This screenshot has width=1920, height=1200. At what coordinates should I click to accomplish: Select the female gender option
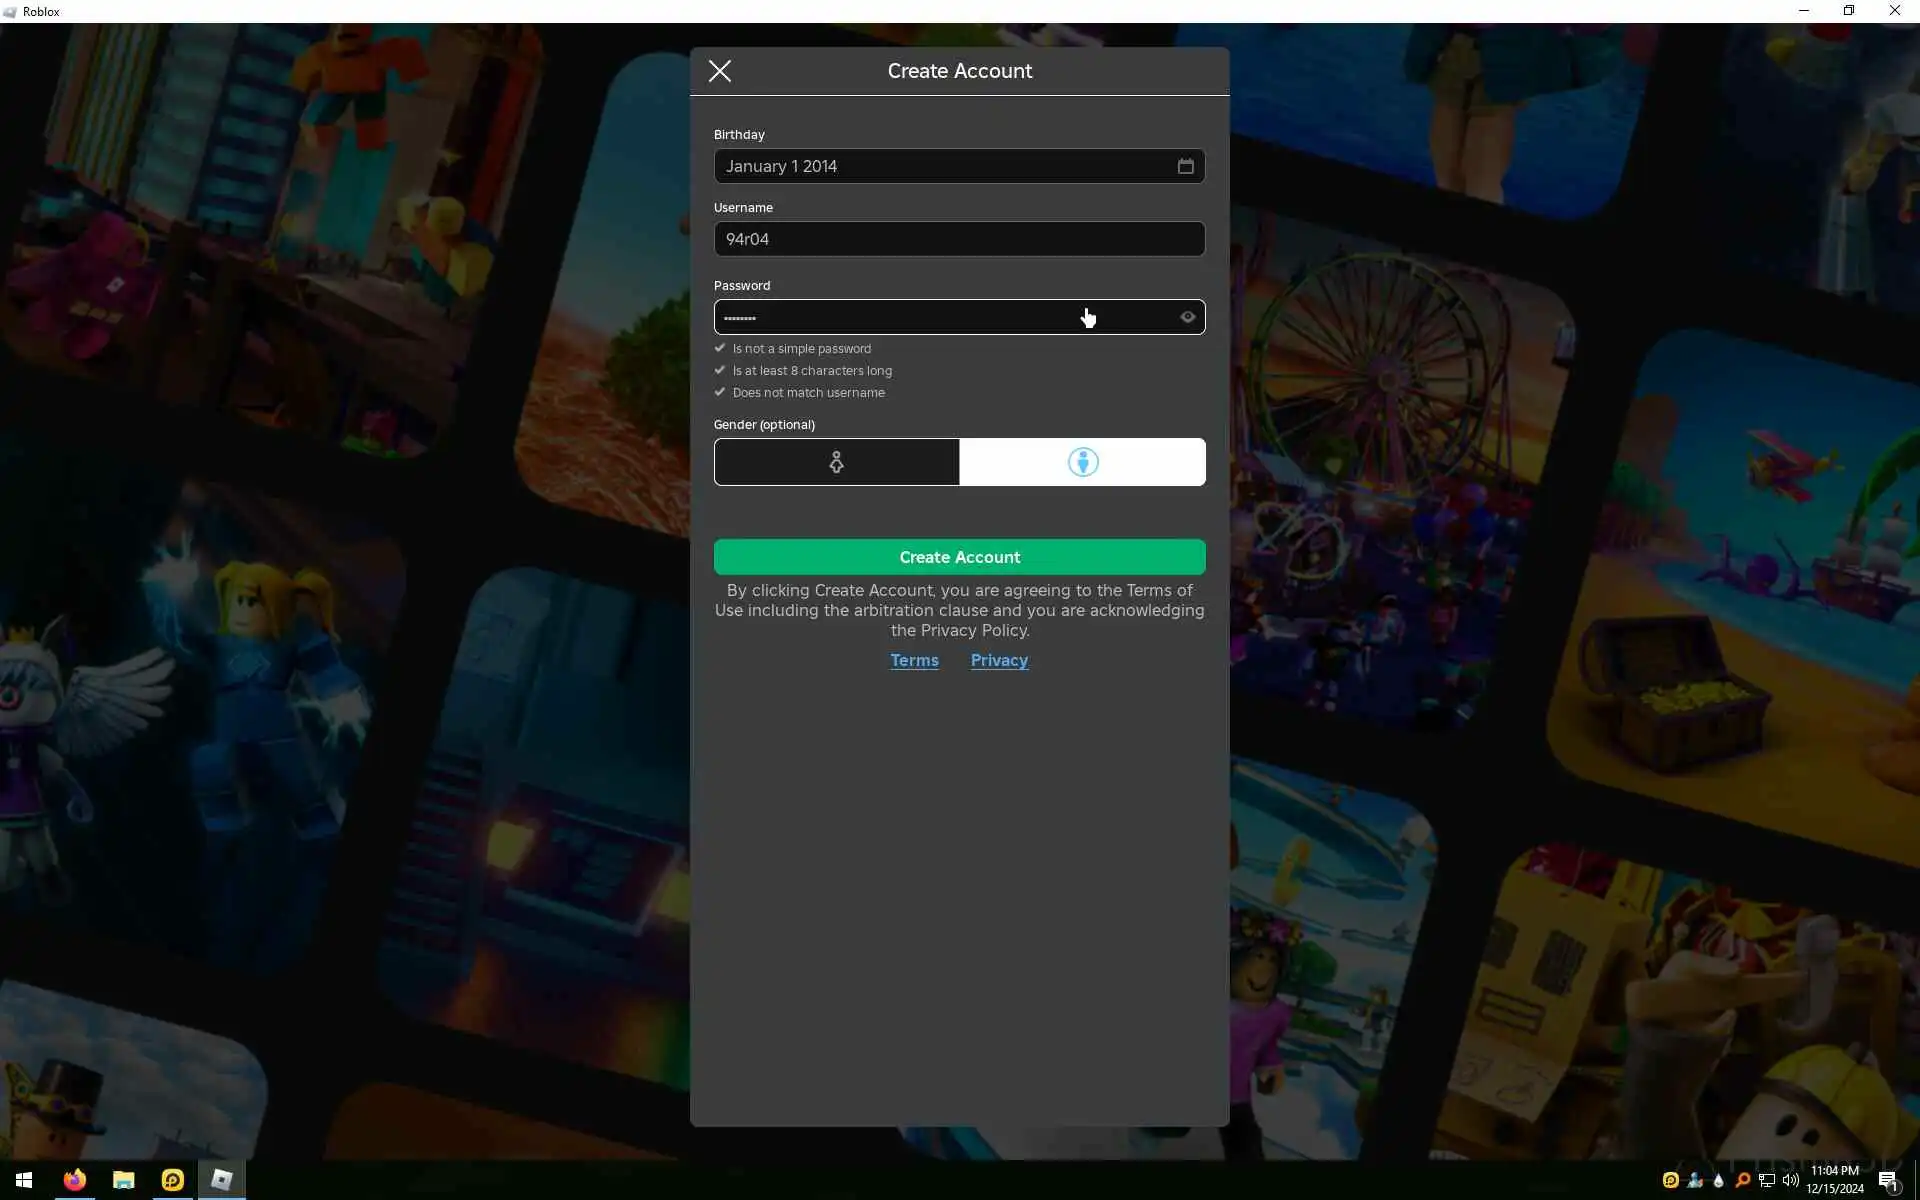coord(837,462)
